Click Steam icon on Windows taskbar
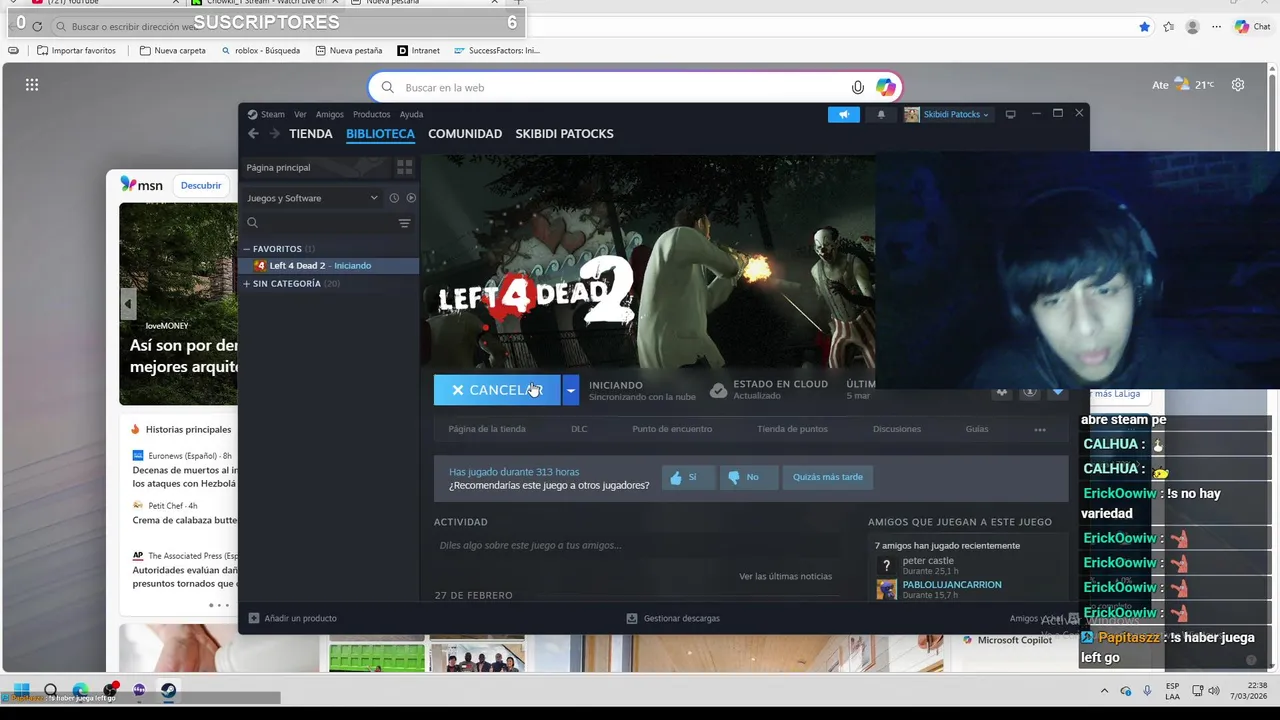 [x=168, y=690]
